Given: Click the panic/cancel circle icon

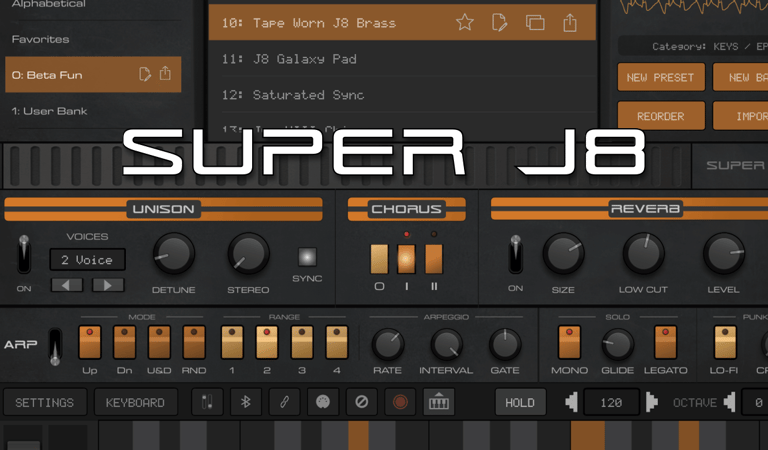Looking at the screenshot, I should click(361, 402).
